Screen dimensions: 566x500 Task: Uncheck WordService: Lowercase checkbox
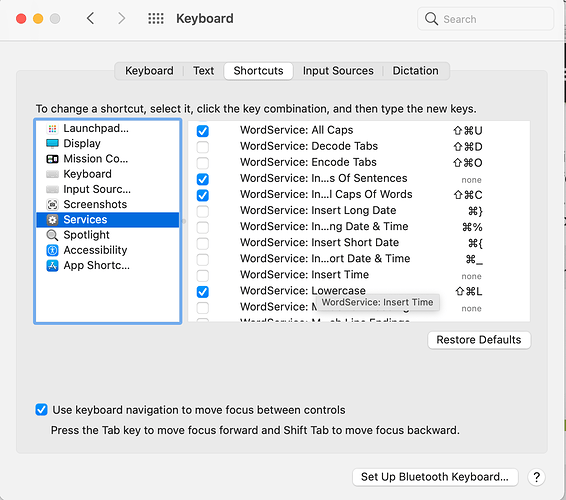pyautogui.click(x=203, y=292)
